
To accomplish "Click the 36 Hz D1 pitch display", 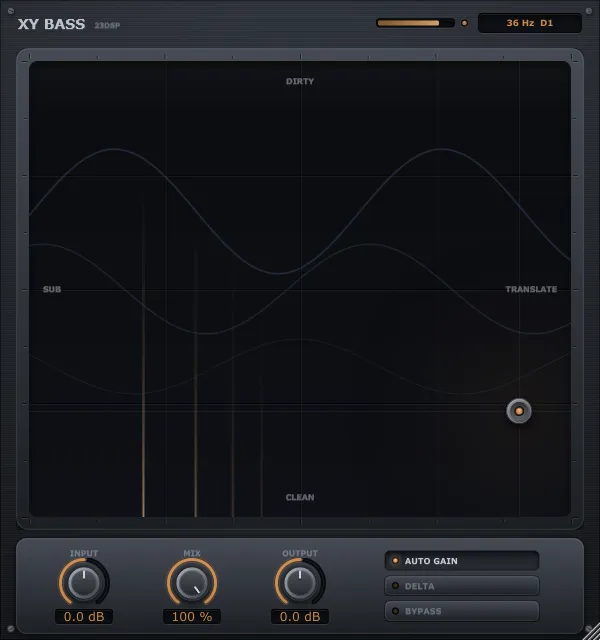I will tap(530, 23).
